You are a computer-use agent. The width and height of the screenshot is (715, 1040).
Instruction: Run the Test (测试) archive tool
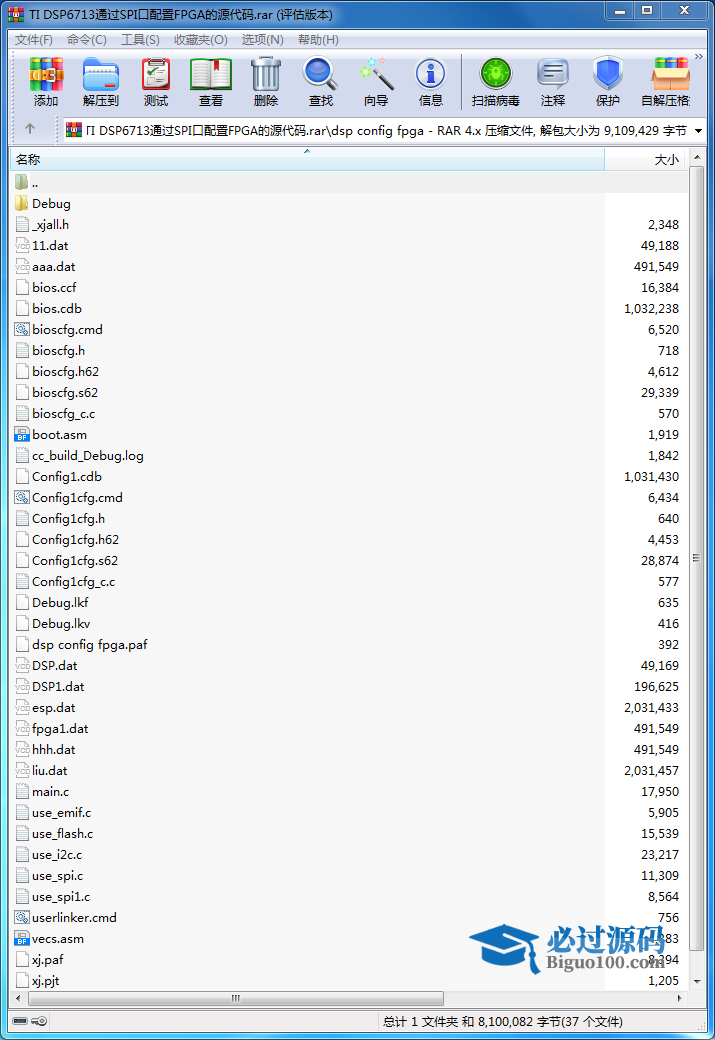(156, 80)
